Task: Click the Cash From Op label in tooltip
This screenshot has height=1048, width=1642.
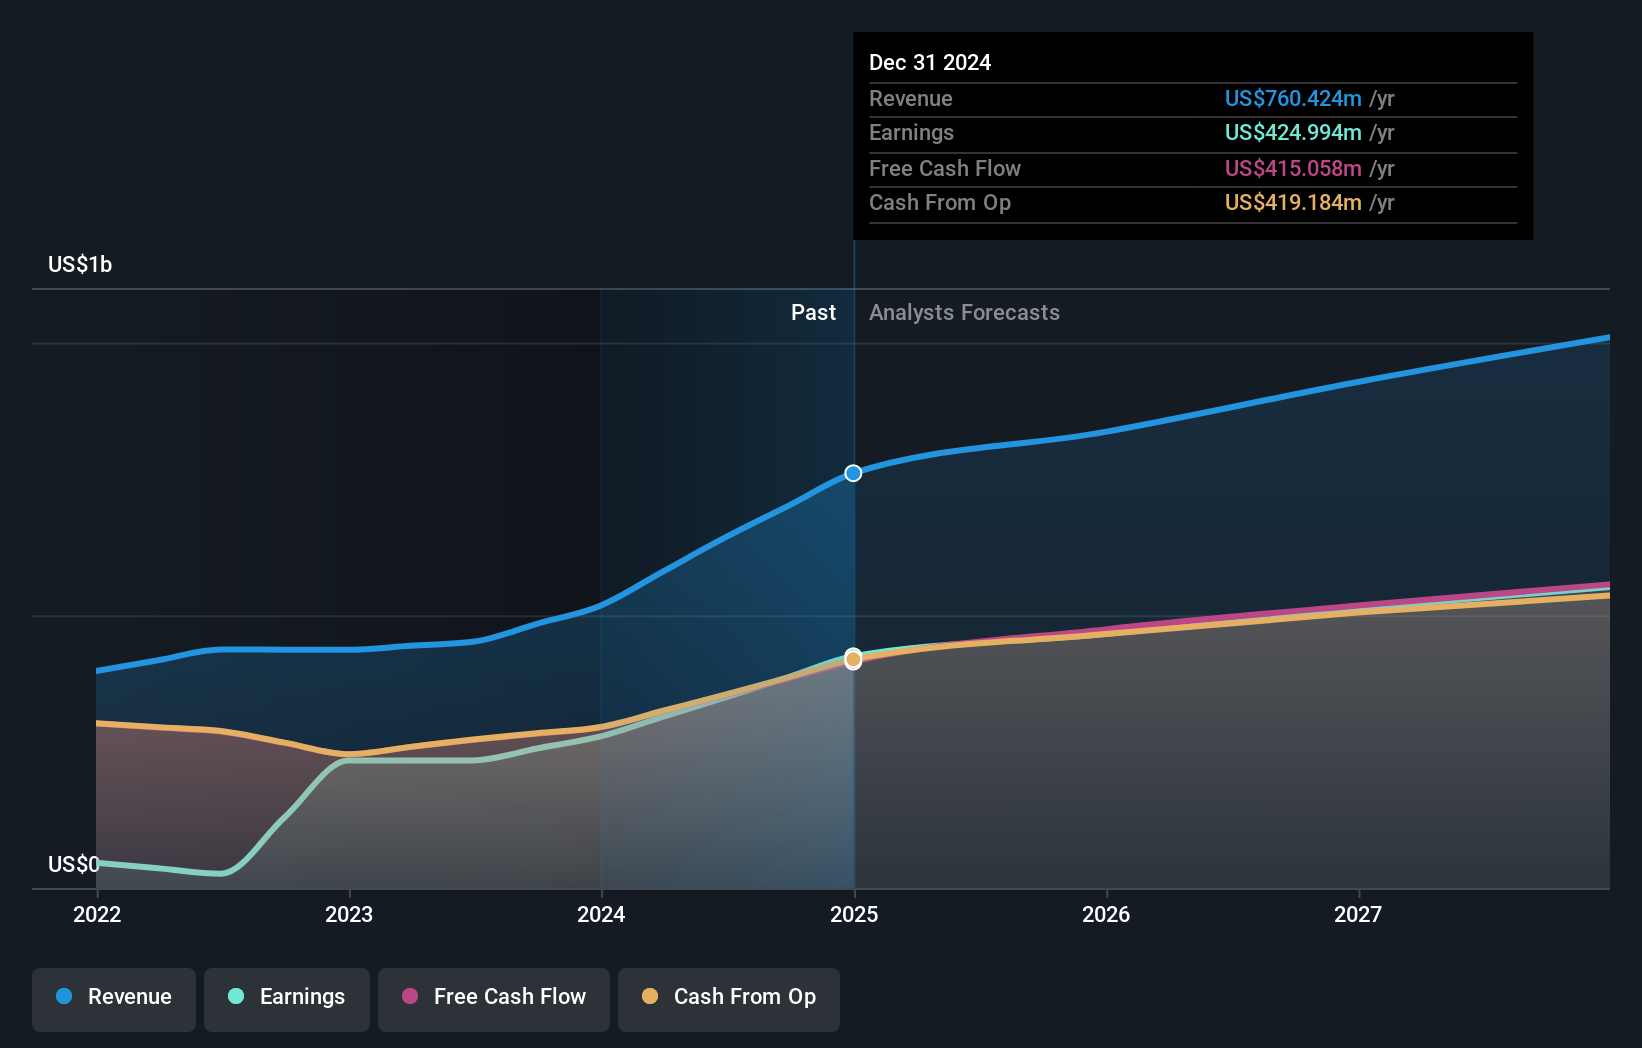Action: click(940, 203)
